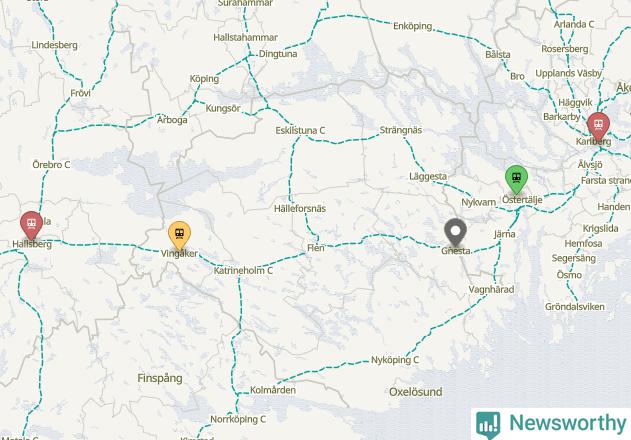Select the Vagnhärad station label
Screen dimensions: 631x440
click(491, 289)
